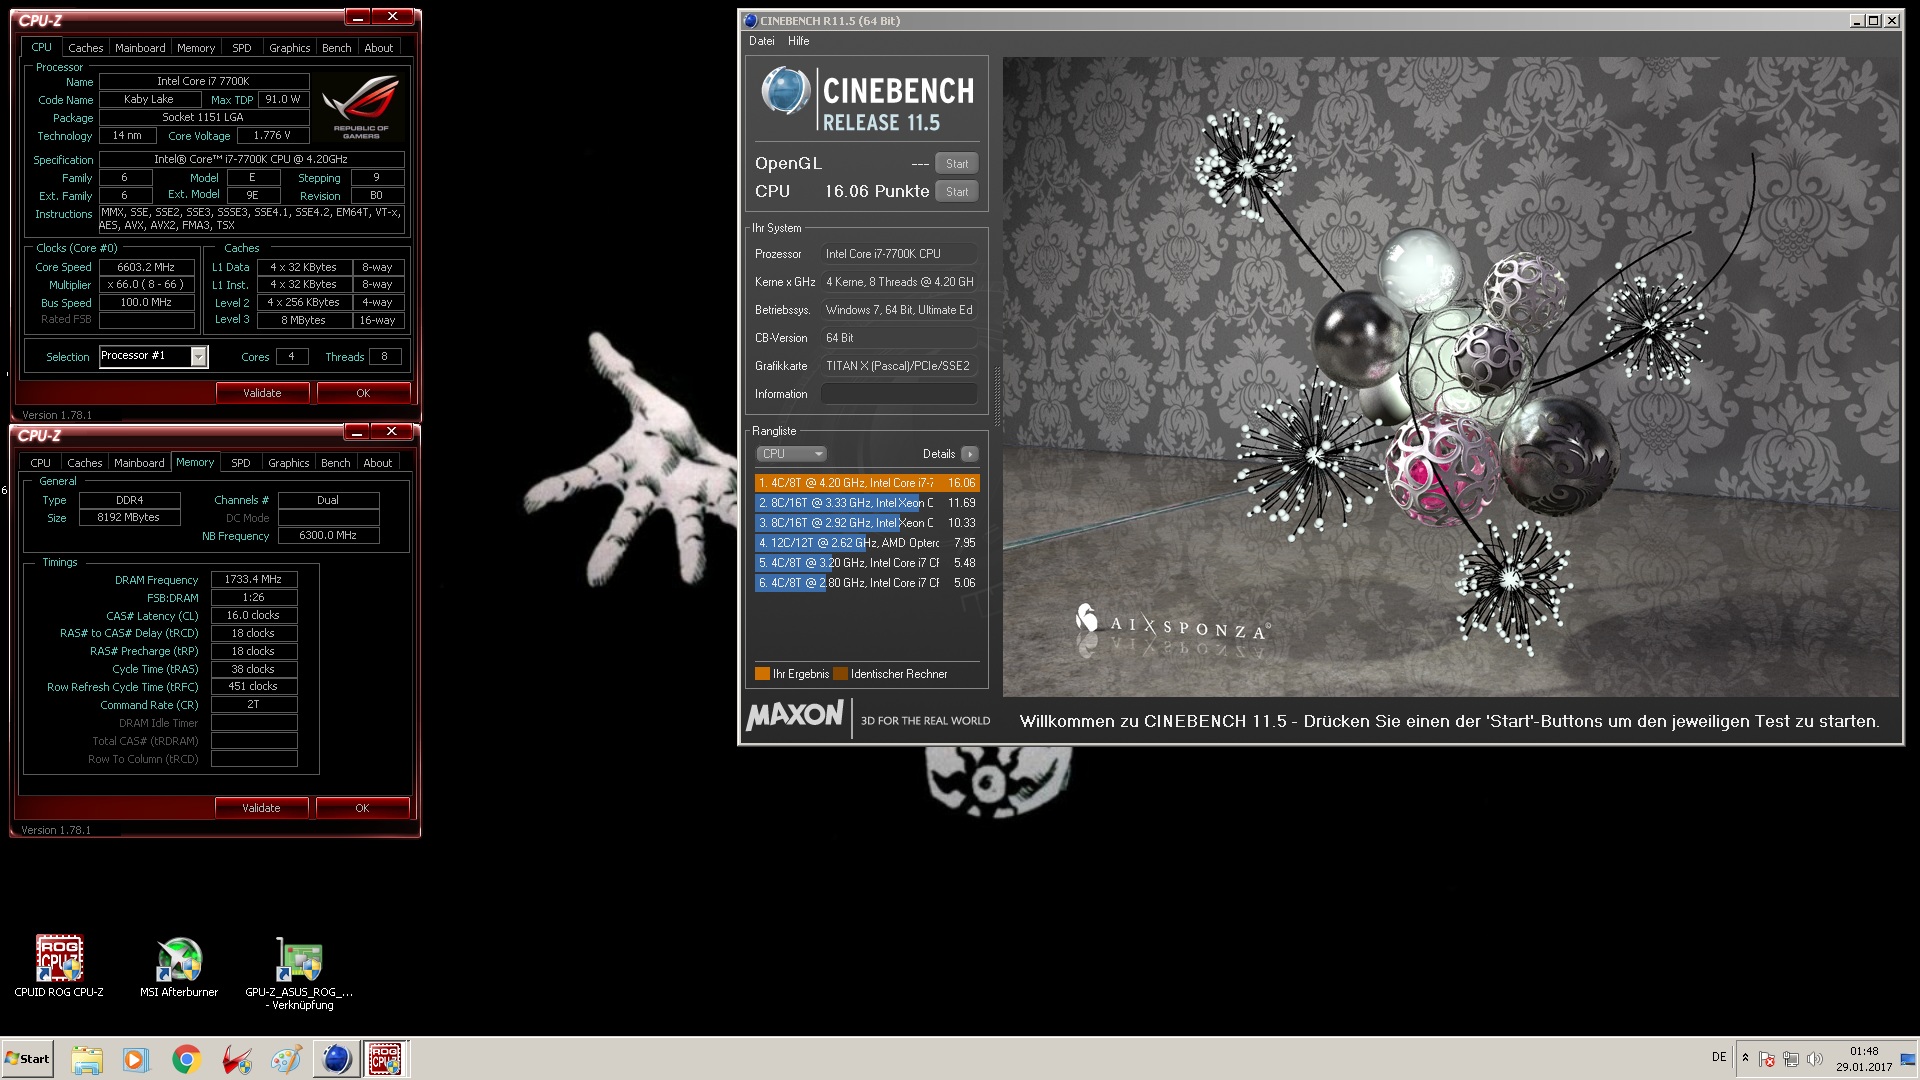Open Mainboard tab in bottom CPU-Z window
Viewport: 1920px width, 1080px height.
139,463
